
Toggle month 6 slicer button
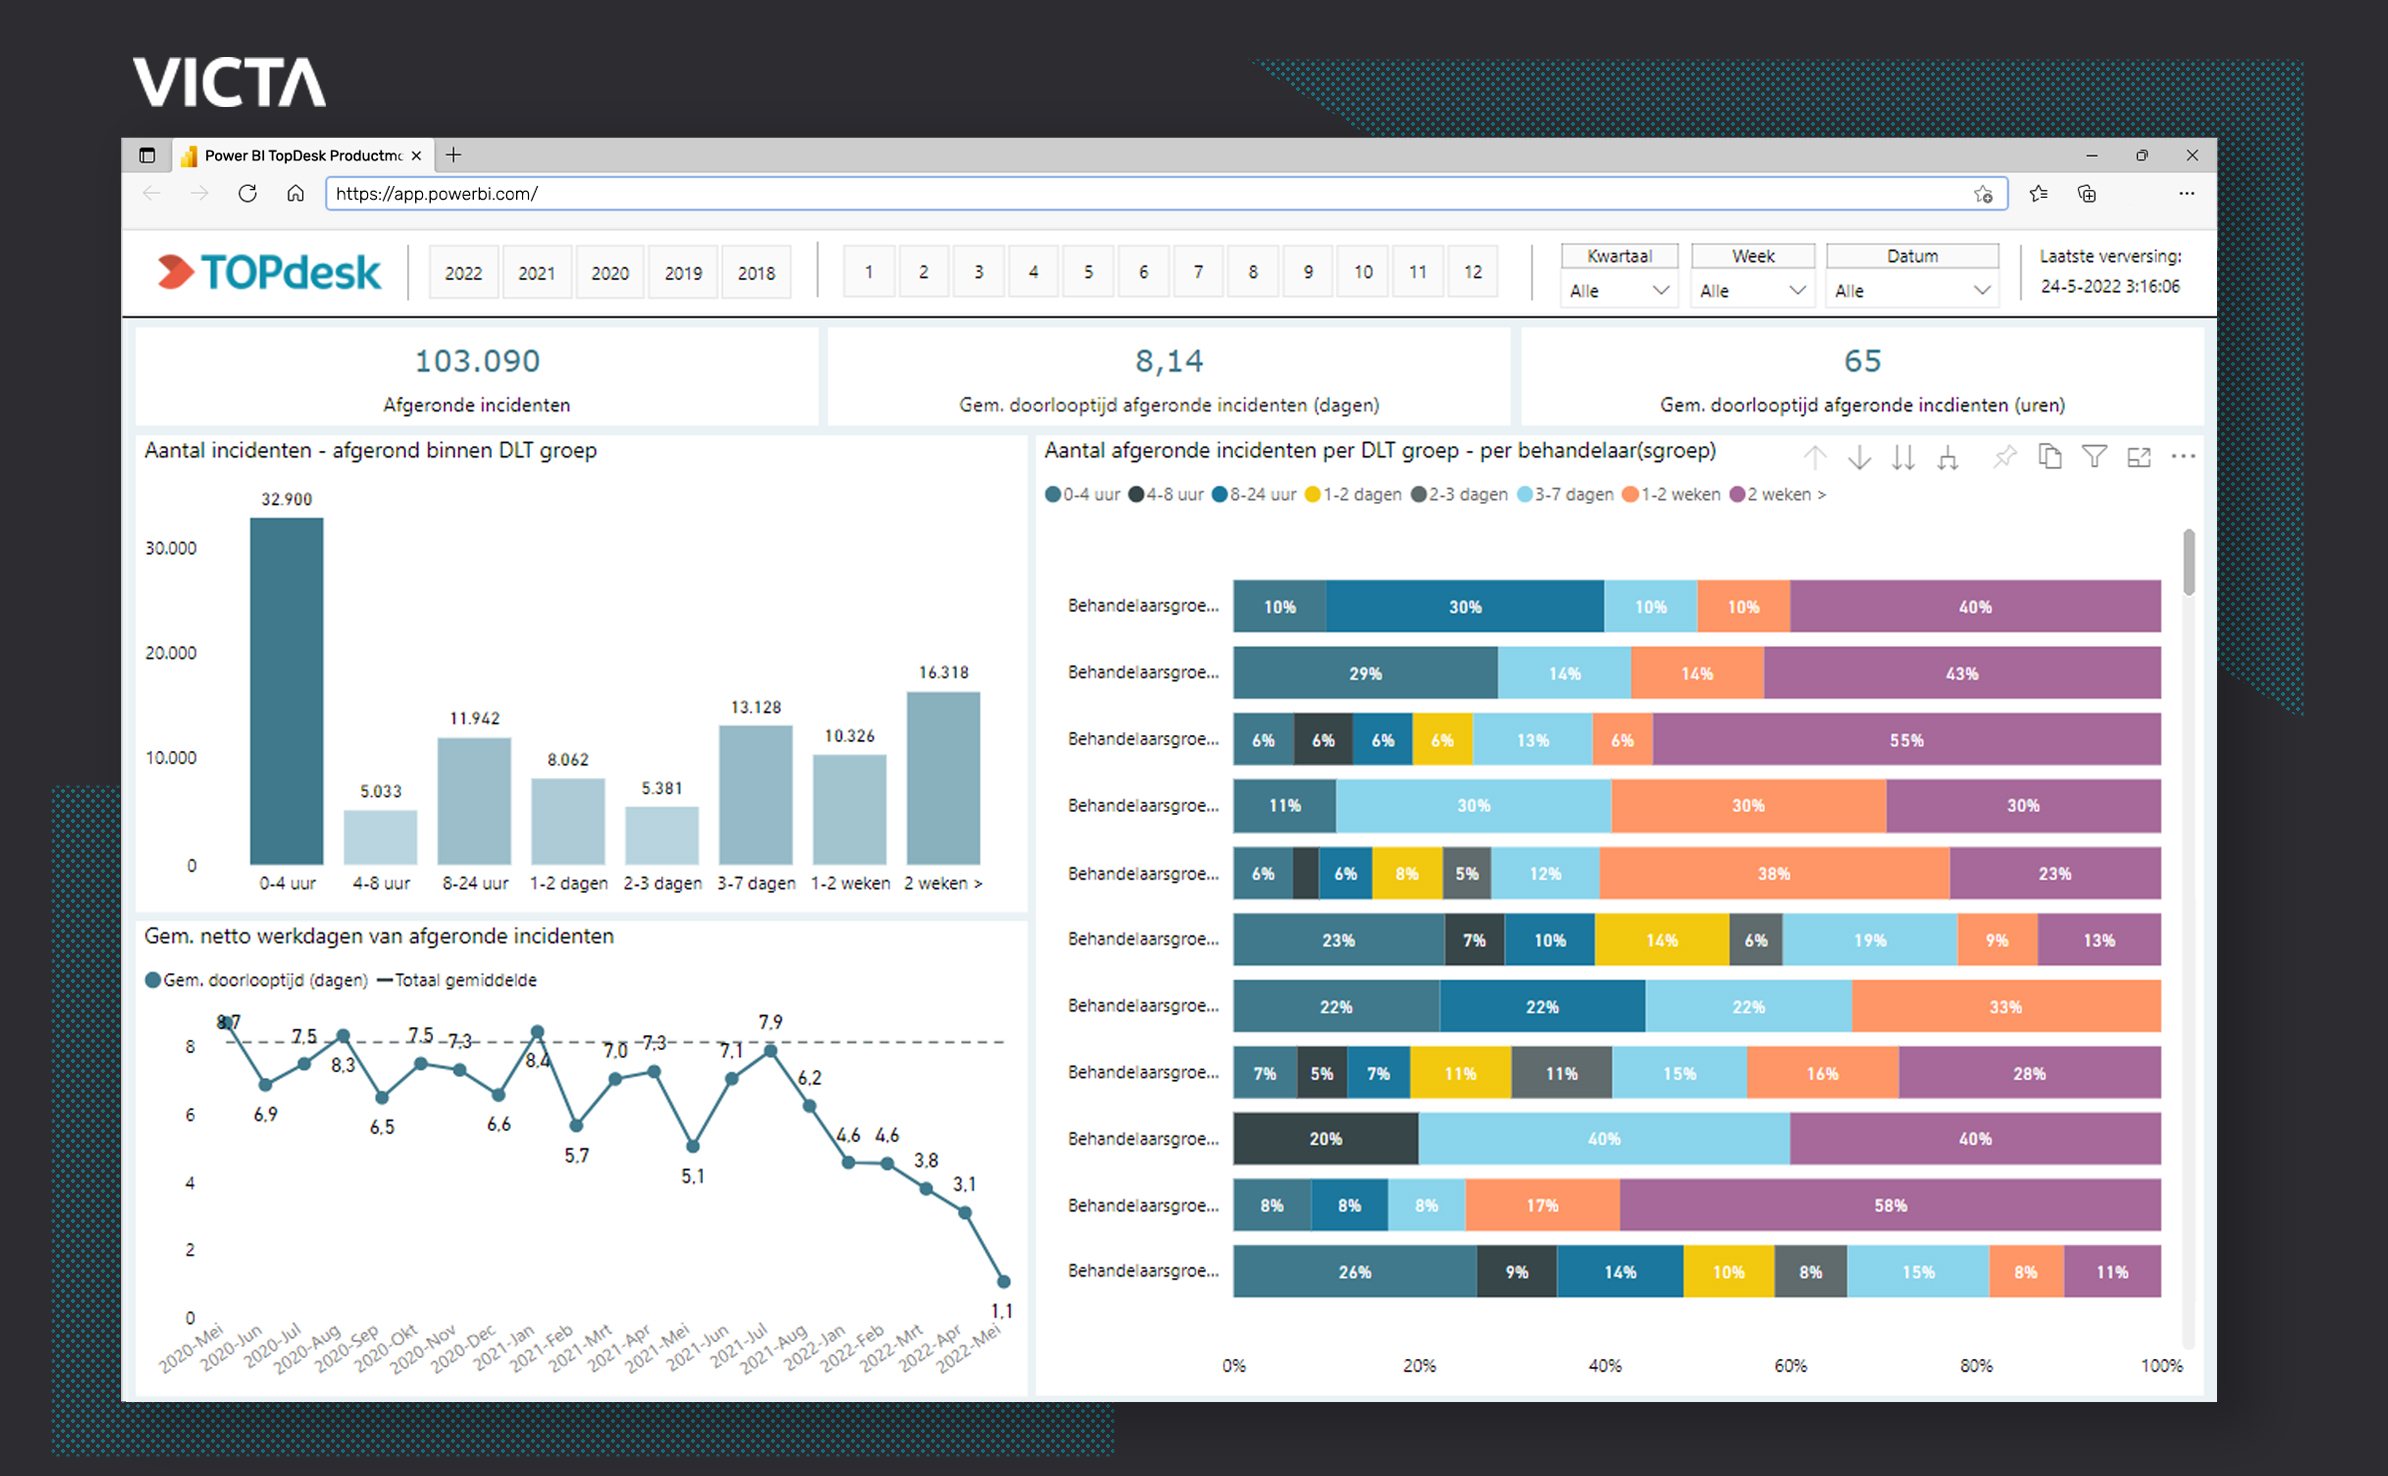1143,272
